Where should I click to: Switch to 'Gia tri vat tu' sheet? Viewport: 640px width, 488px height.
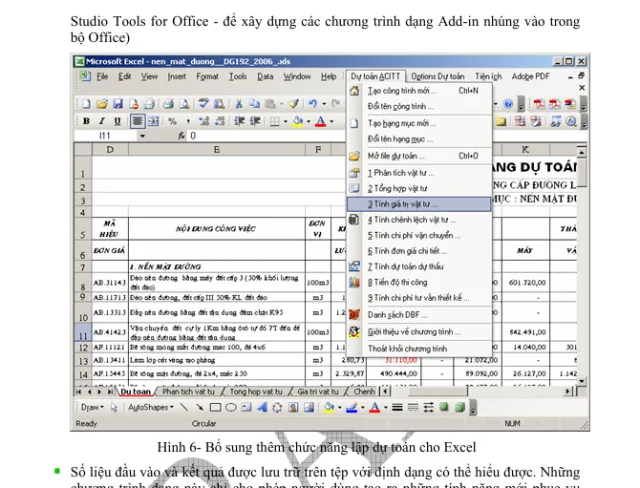pos(318,391)
